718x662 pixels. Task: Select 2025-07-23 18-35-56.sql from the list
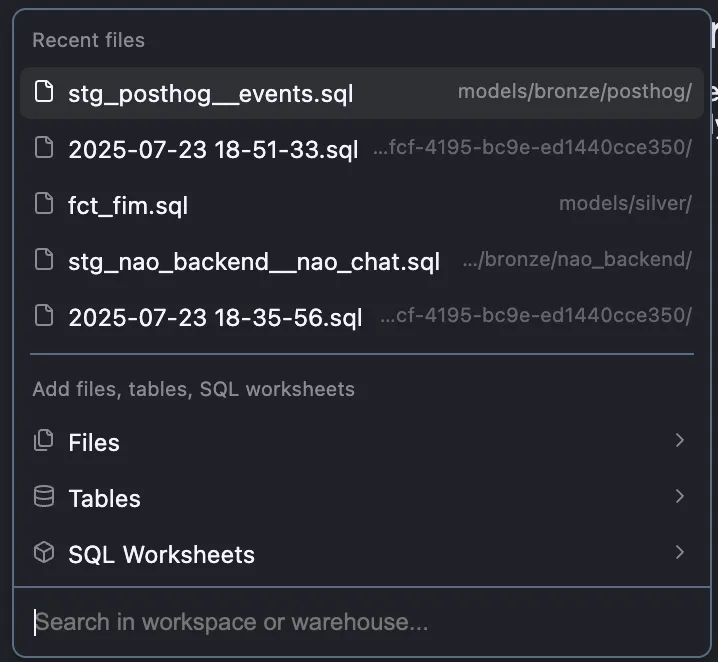[215, 318]
